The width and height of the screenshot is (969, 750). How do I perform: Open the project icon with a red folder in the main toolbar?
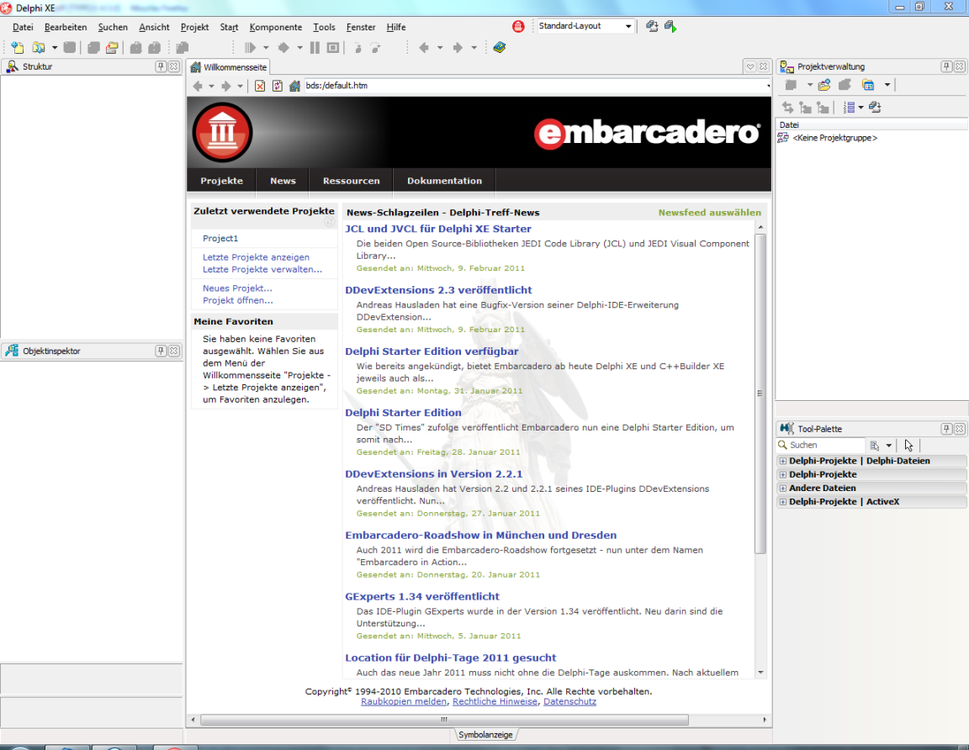pos(112,48)
